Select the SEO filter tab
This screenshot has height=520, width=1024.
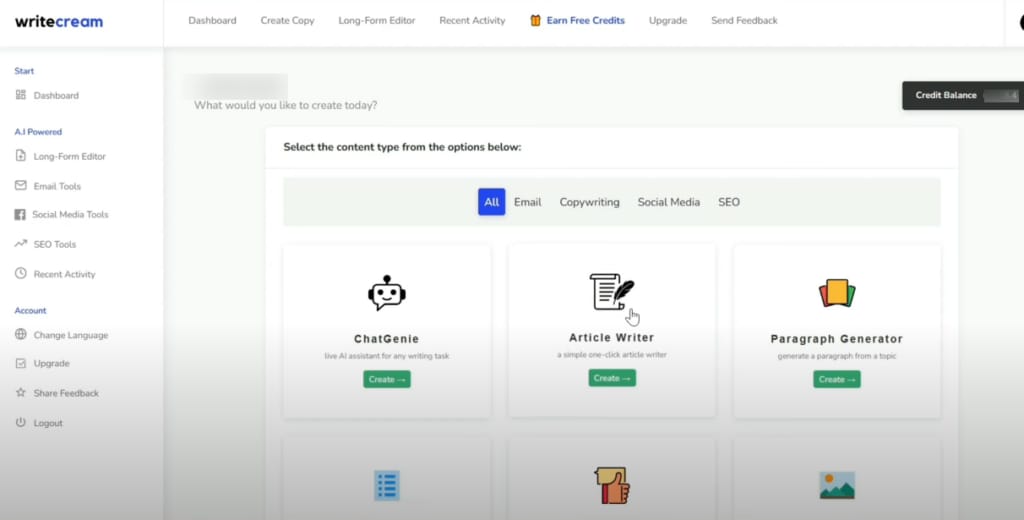[729, 202]
